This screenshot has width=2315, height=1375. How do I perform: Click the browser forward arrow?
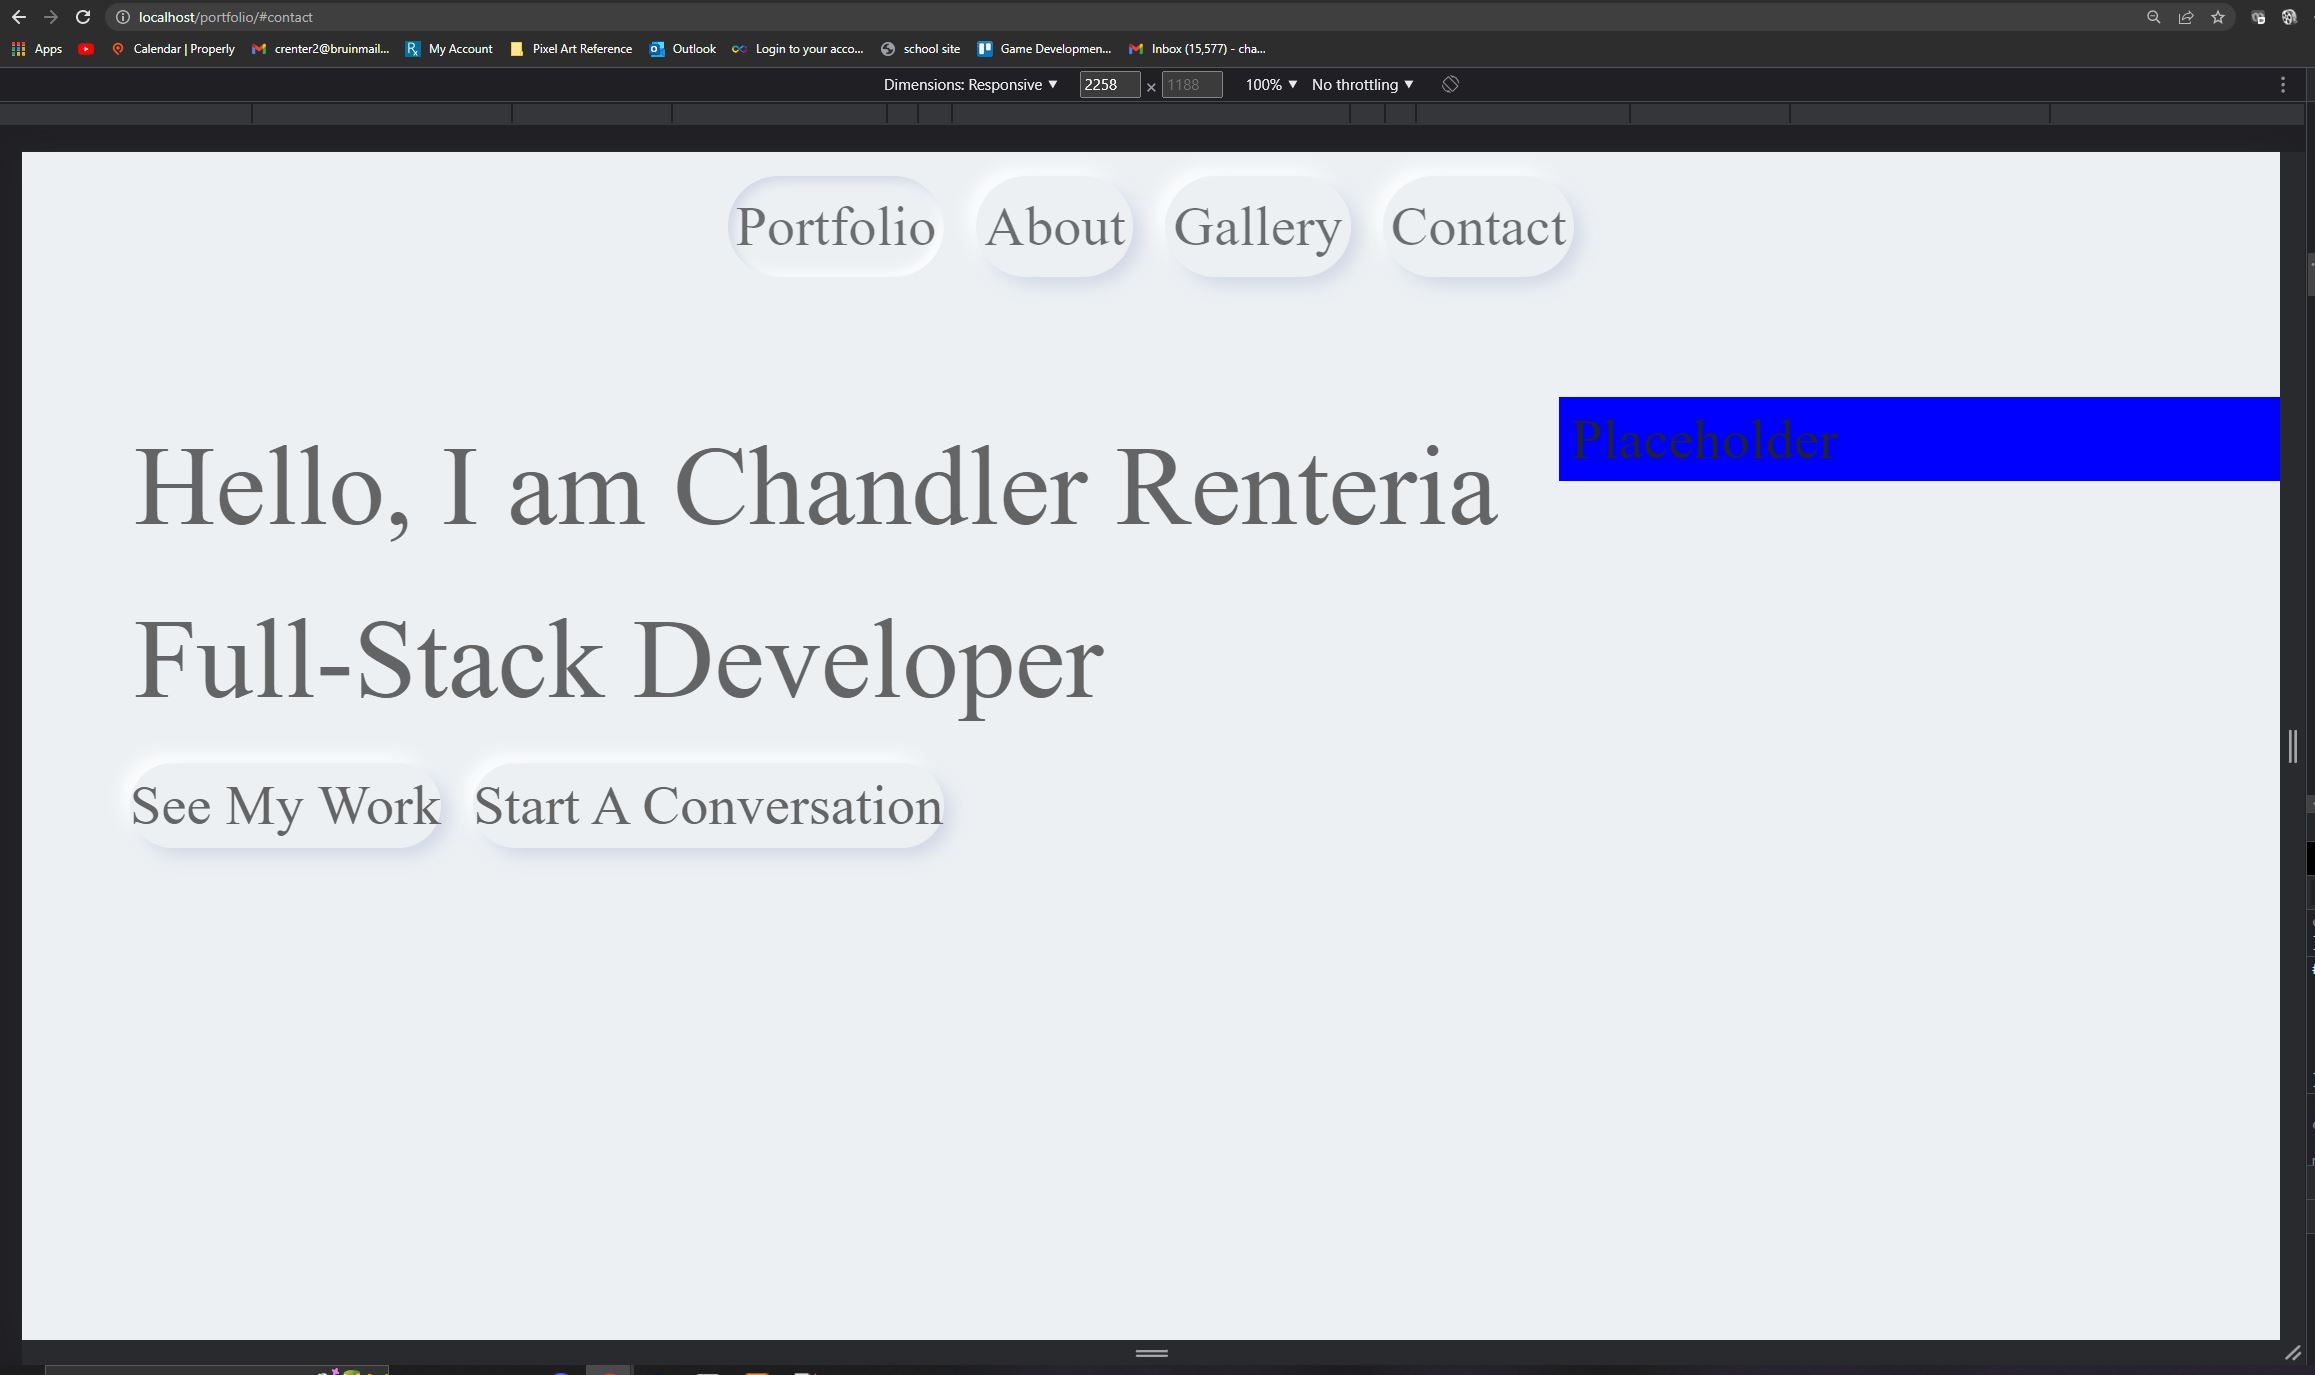pos(51,17)
